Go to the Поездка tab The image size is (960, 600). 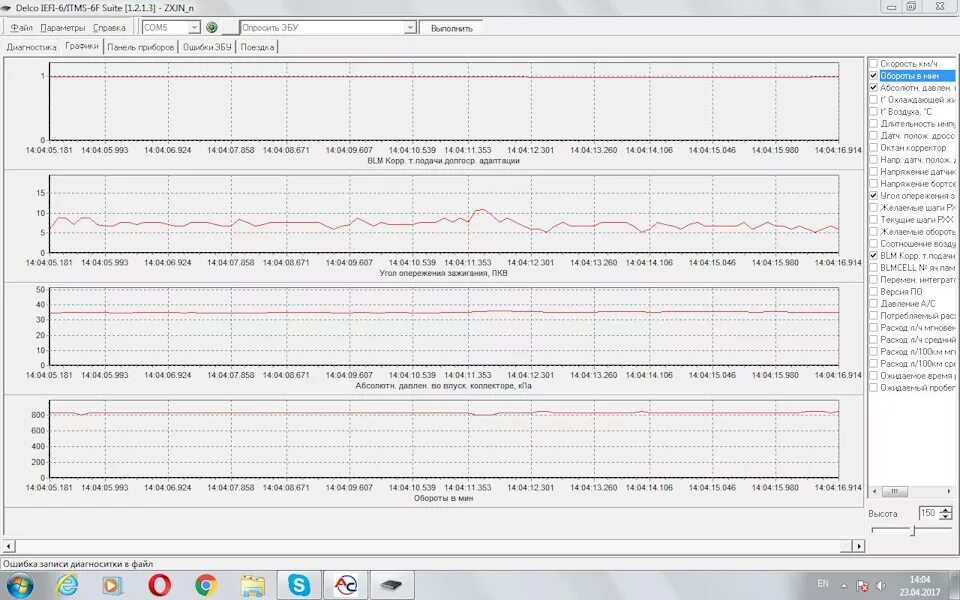[x=257, y=47]
